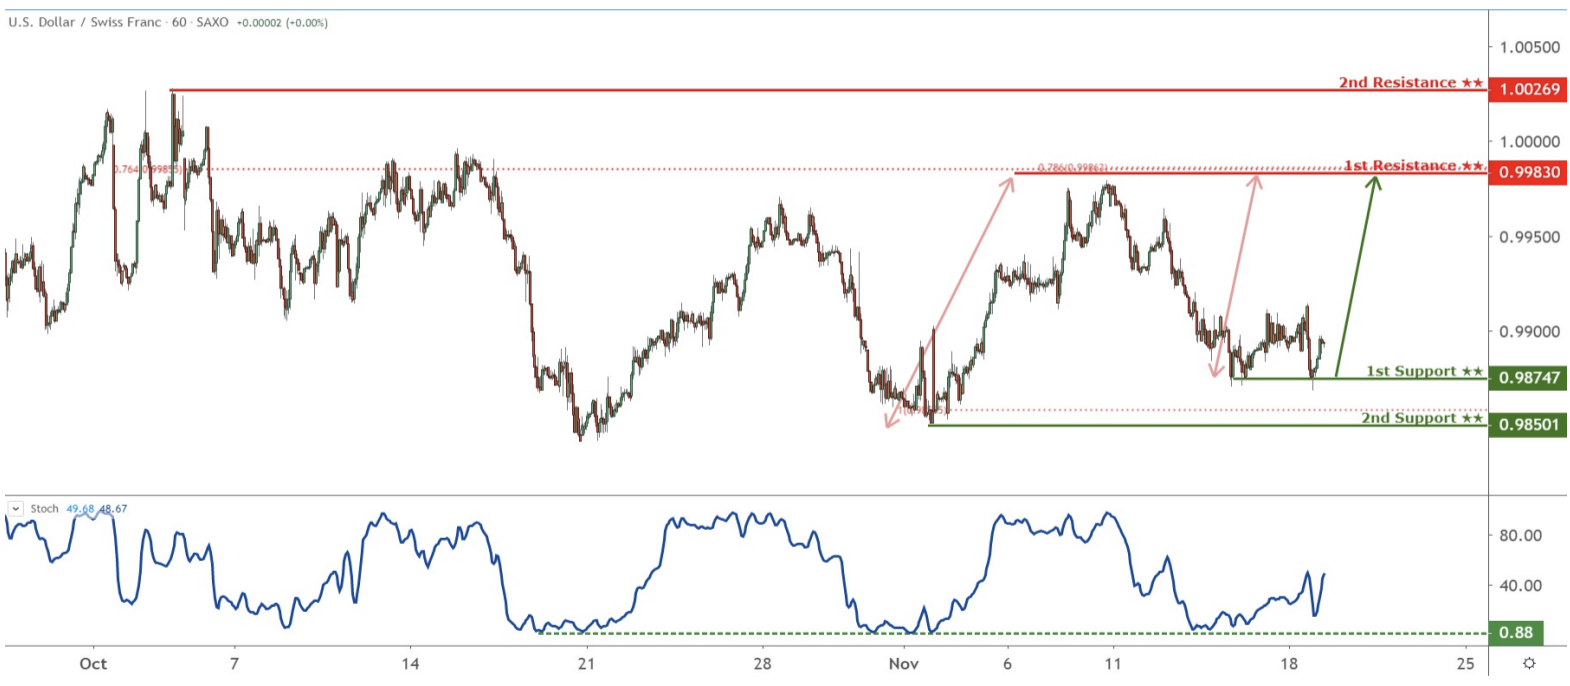
Task: Select the red 2nd Resistance horizontal line
Action: click(829, 90)
